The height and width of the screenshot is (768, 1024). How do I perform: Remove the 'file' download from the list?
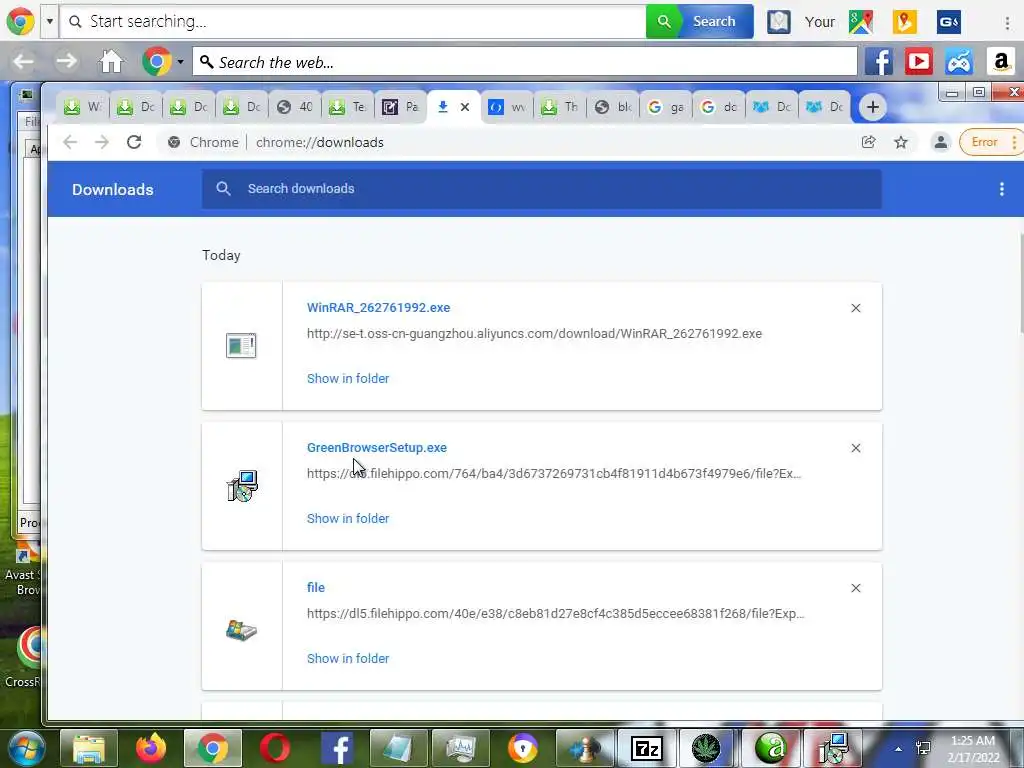tap(856, 588)
